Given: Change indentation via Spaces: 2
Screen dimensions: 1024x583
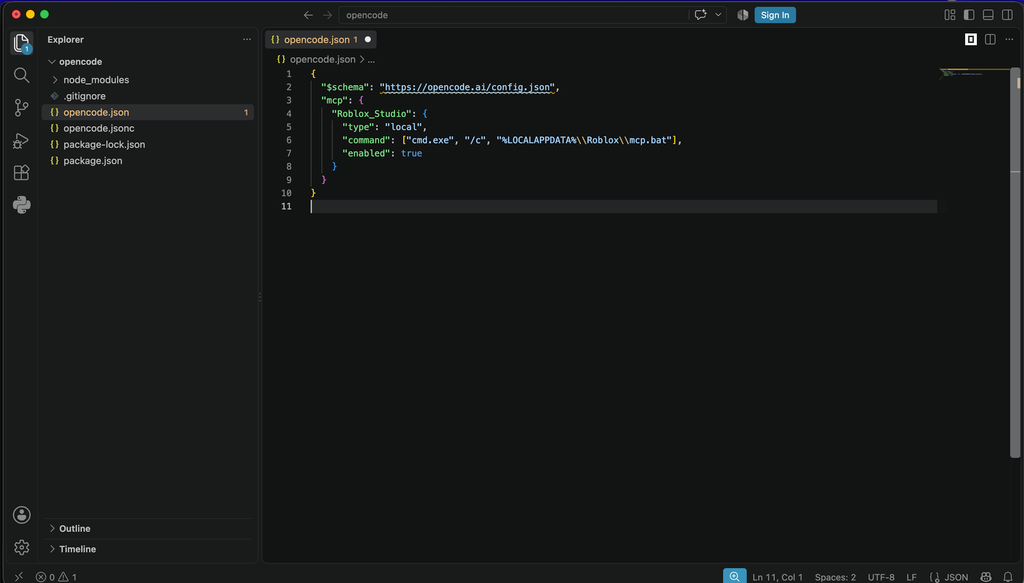Looking at the screenshot, I should (x=835, y=577).
